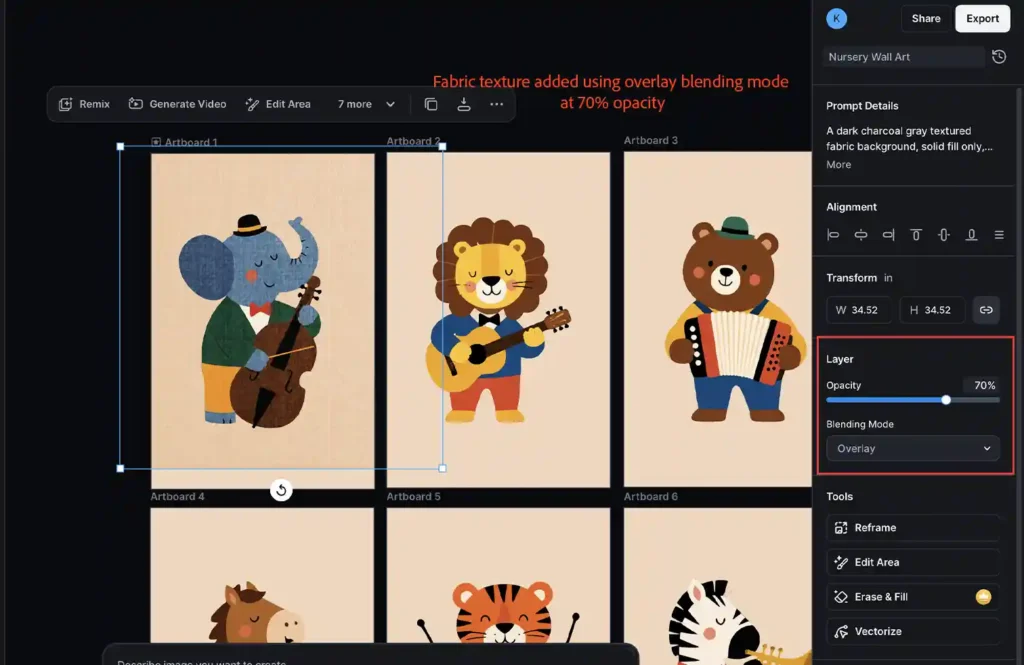Screen dimensions: 1024x665
Task: Select the Artboard 6 label
Action: pyautogui.click(x=650, y=496)
